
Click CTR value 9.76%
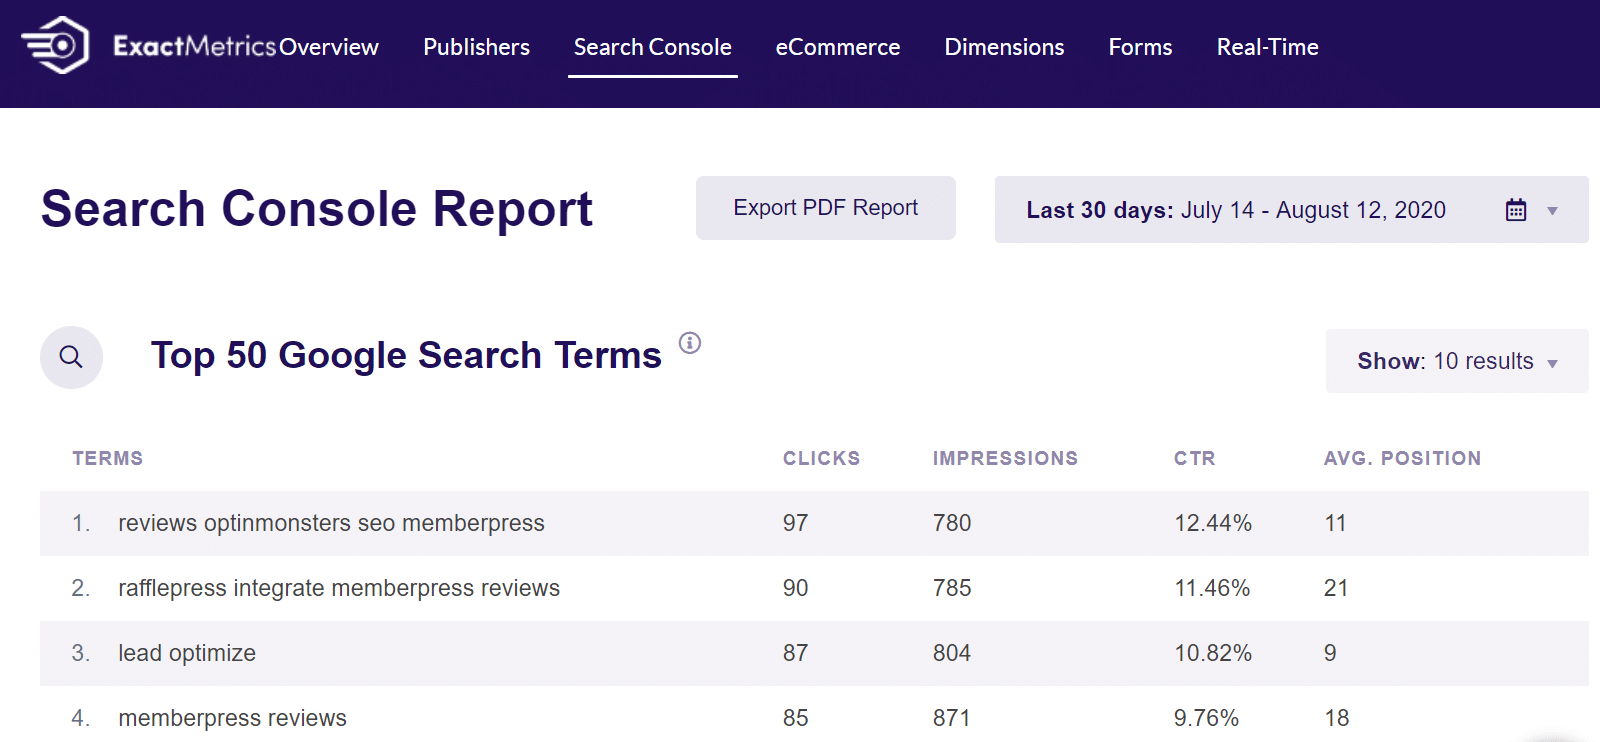point(1206,718)
